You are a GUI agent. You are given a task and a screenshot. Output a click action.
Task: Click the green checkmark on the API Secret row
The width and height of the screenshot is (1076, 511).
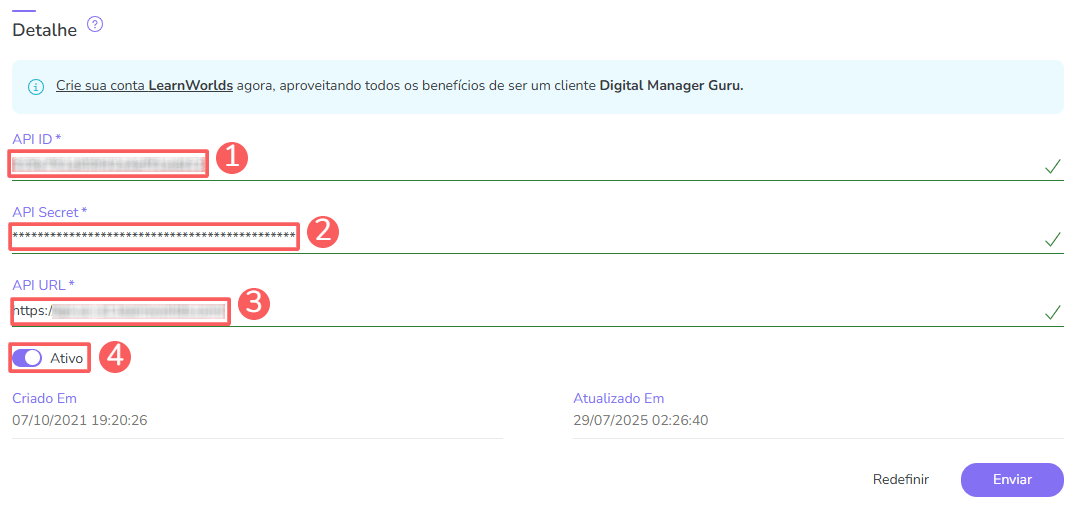(x=1052, y=239)
